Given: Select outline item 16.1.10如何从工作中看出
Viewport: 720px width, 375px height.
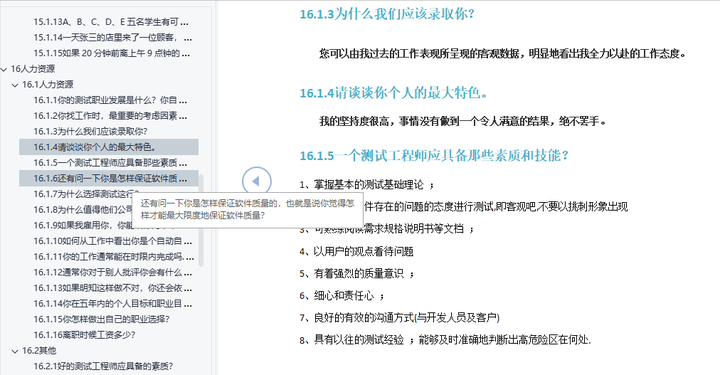Looking at the screenshot, I should pyautogui.click(x=112, y=241).
